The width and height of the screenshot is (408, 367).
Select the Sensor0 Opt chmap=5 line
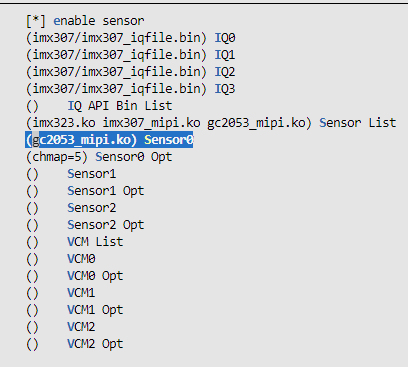[x=99, y=157]
